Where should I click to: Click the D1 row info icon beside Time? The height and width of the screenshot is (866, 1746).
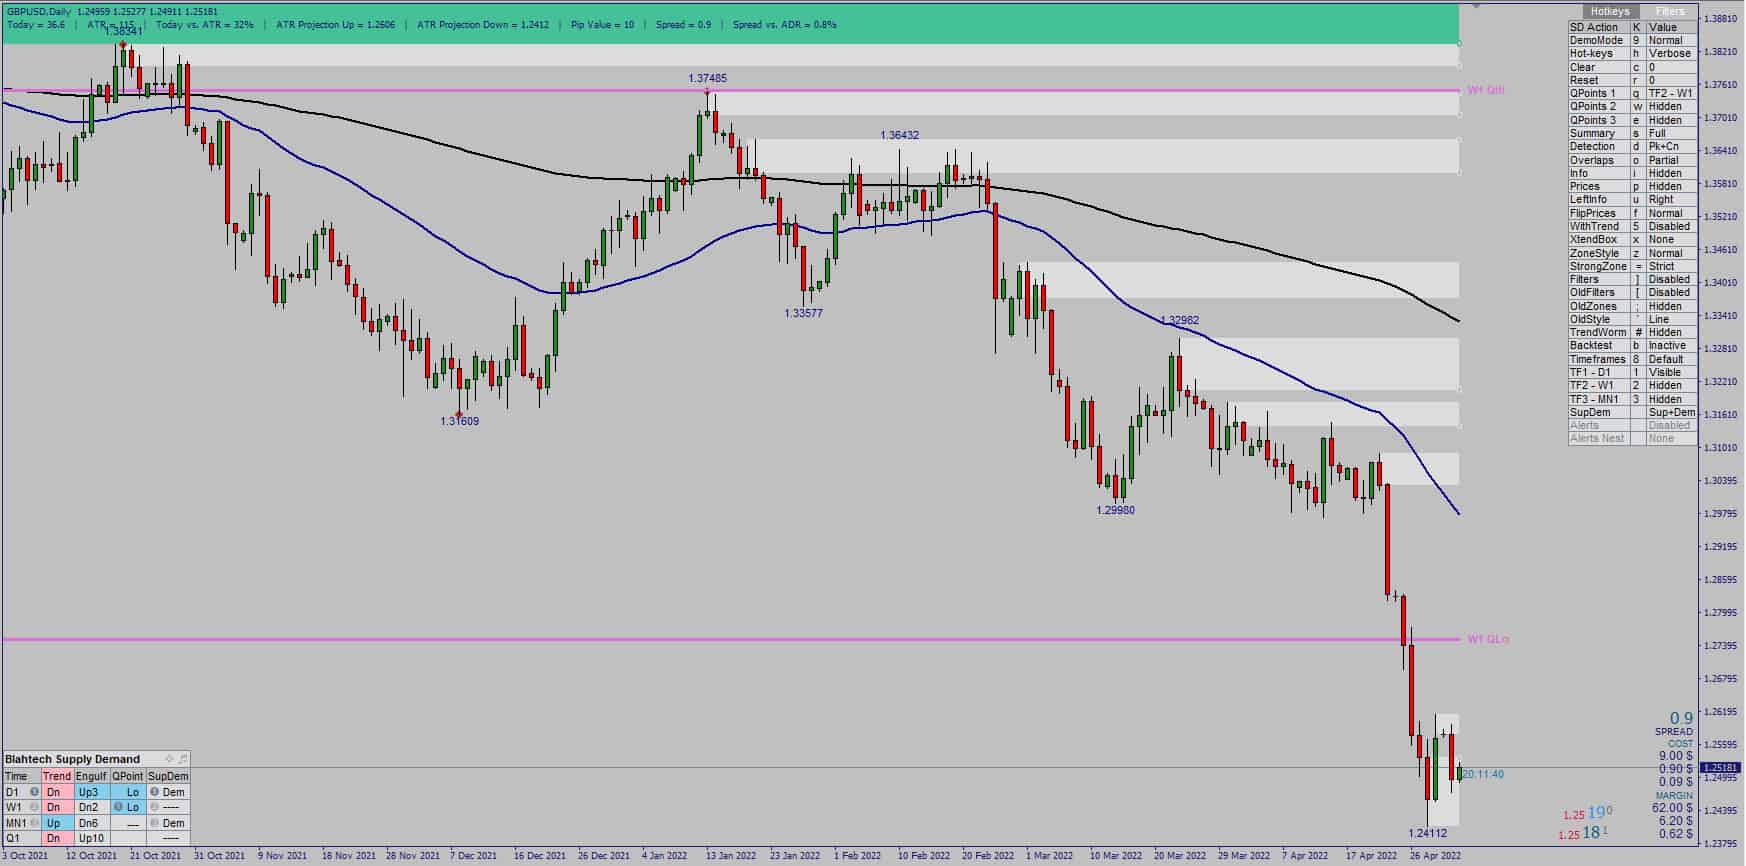34,791
